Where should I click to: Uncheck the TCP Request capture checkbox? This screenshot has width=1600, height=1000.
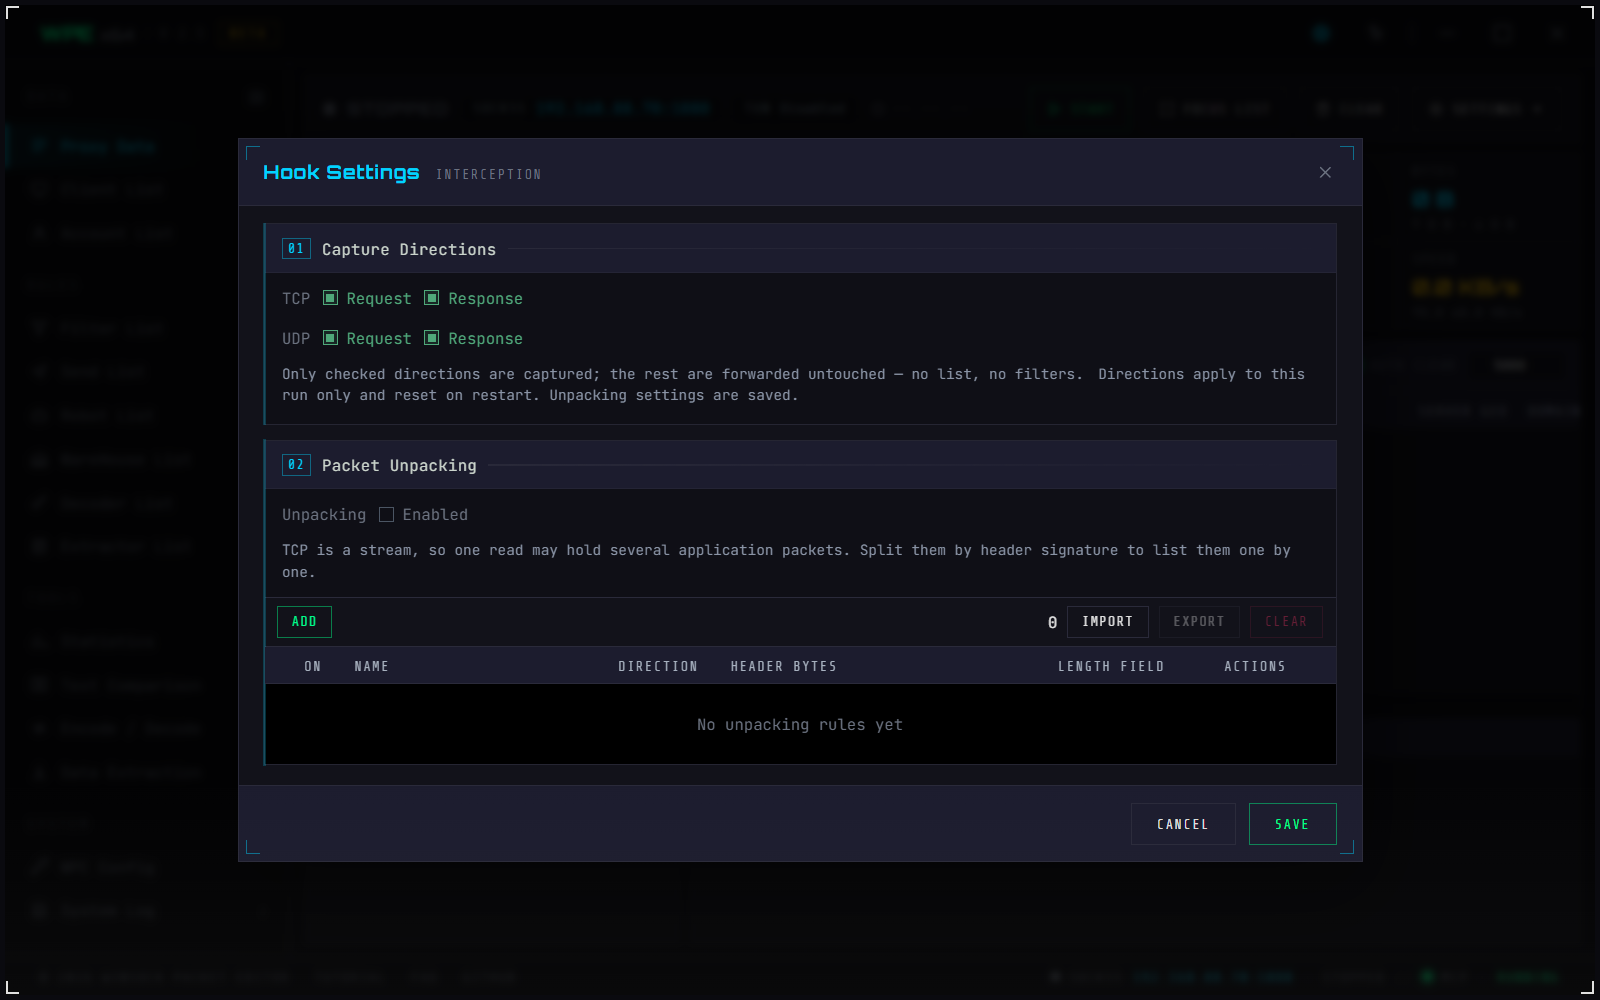(x=330, y=298)
